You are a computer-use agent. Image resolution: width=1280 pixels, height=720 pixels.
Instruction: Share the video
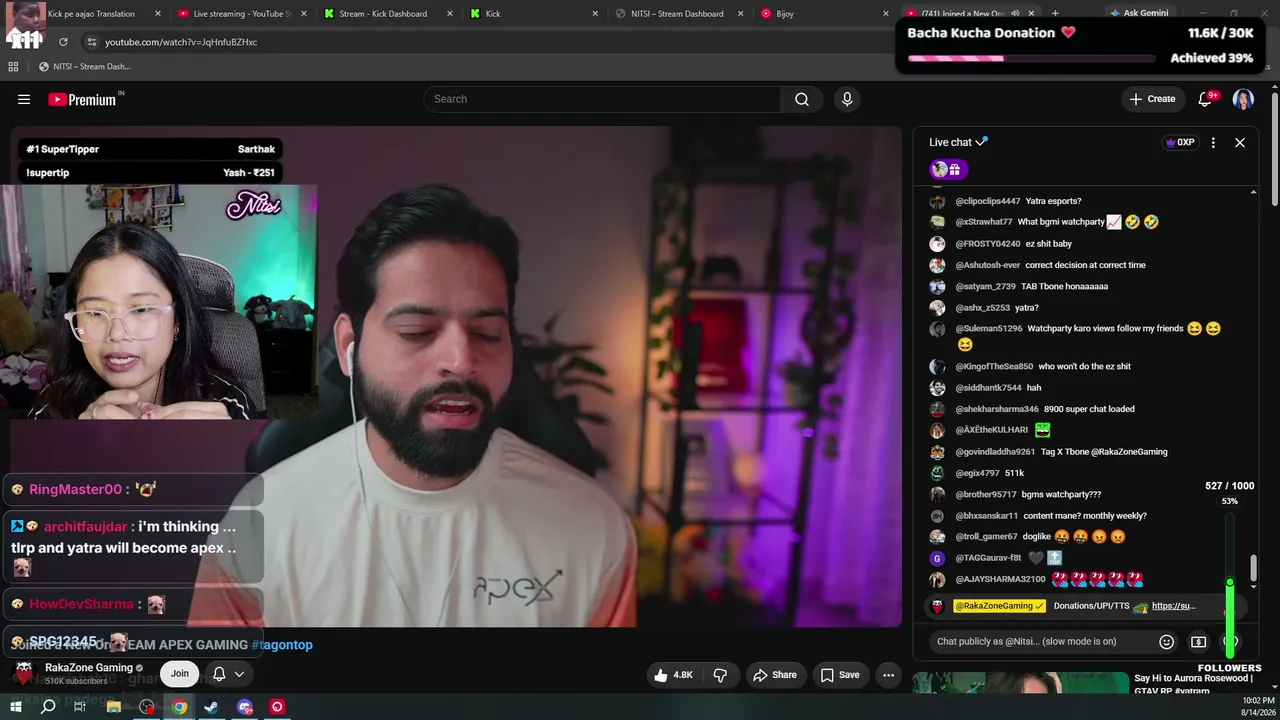(x=775, y=675)
